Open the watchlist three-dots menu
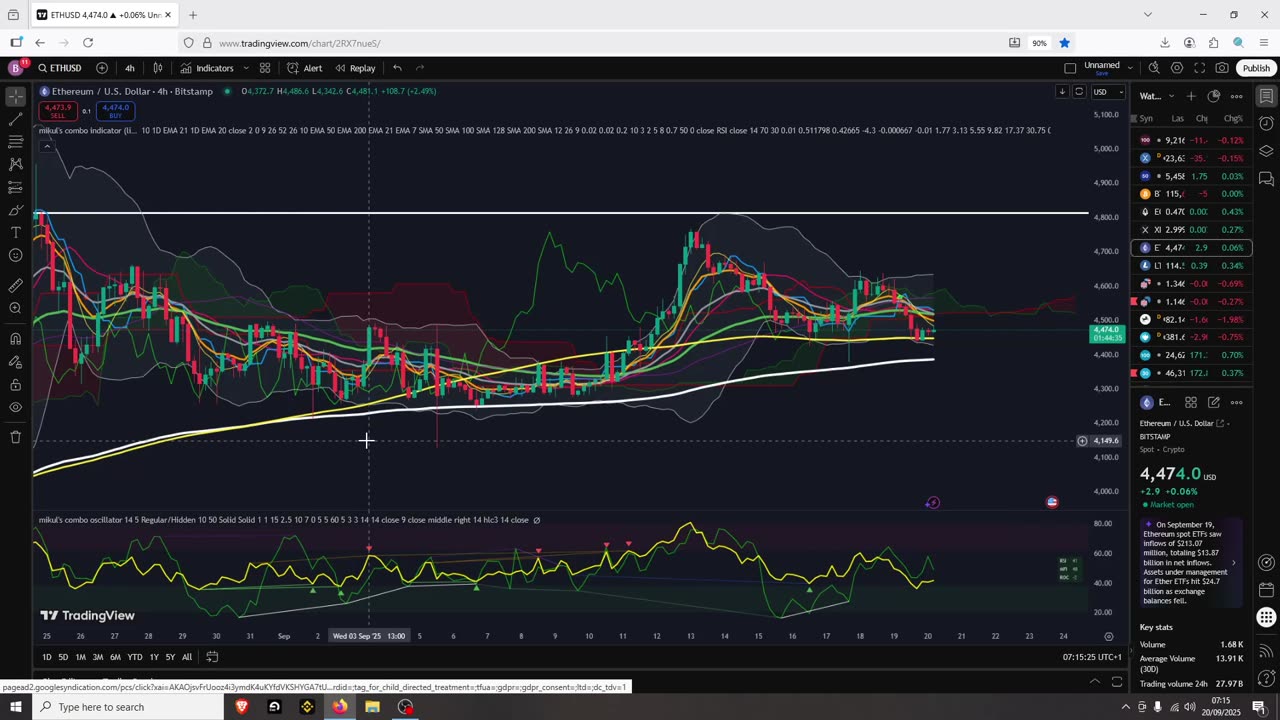This screenshot has width=1280, height=720. 1237,96
